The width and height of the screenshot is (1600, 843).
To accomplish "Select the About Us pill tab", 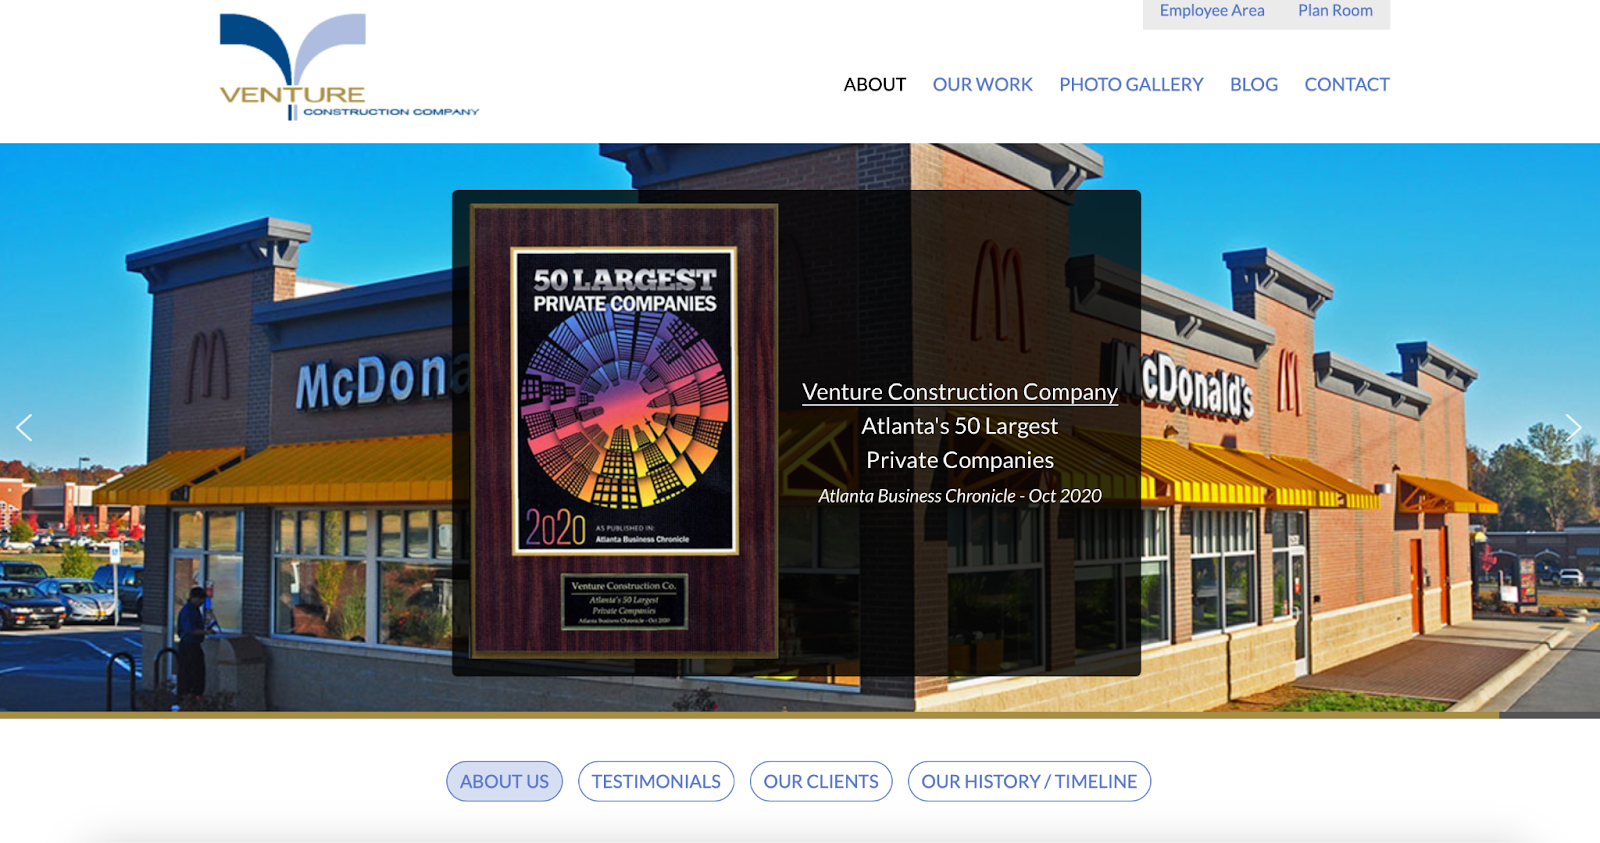I will click(504, 781).
